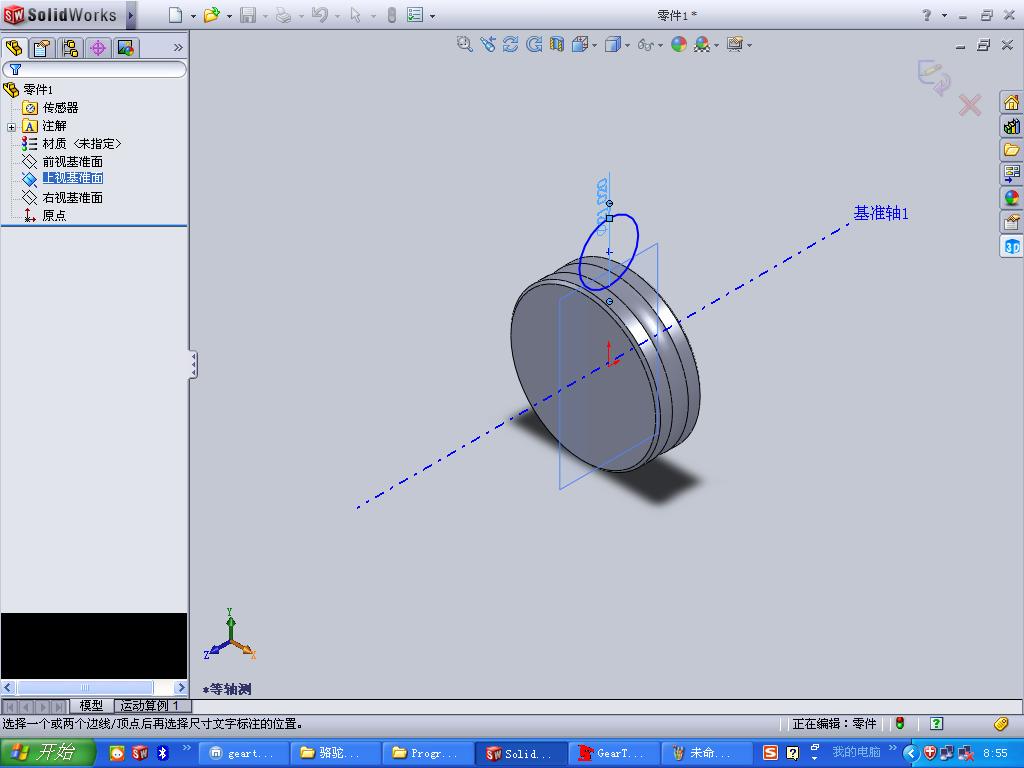Select the 传感器 sensors item
1024x768 pixels.
pos(60,108)
